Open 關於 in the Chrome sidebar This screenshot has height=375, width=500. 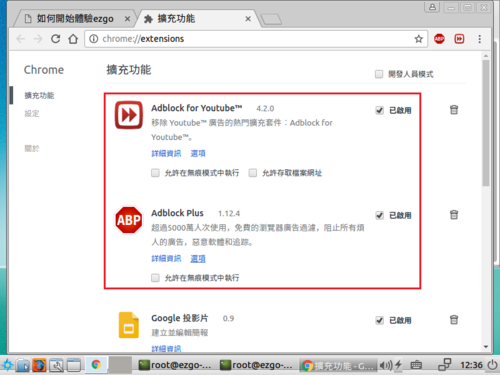click(32, 148)
